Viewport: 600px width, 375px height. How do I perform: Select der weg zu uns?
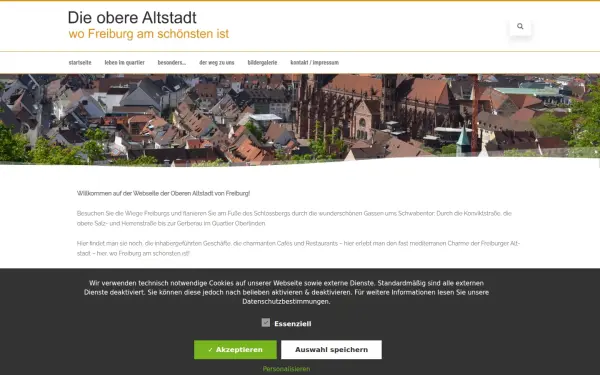[x=217, y=62]
